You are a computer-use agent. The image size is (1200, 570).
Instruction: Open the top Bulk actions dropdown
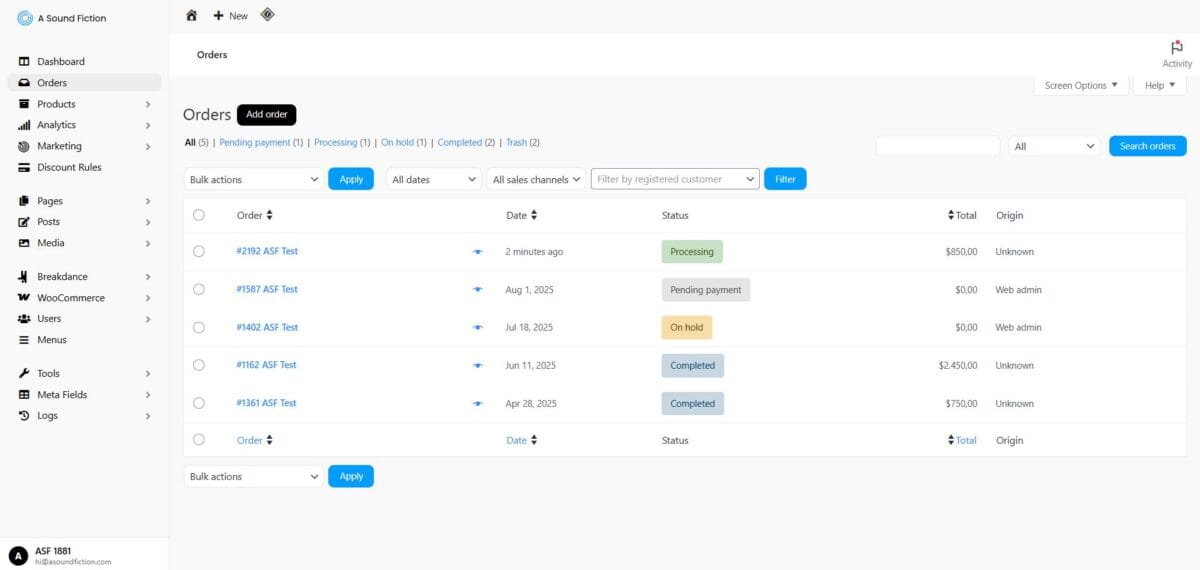click(x=253, y=179)
